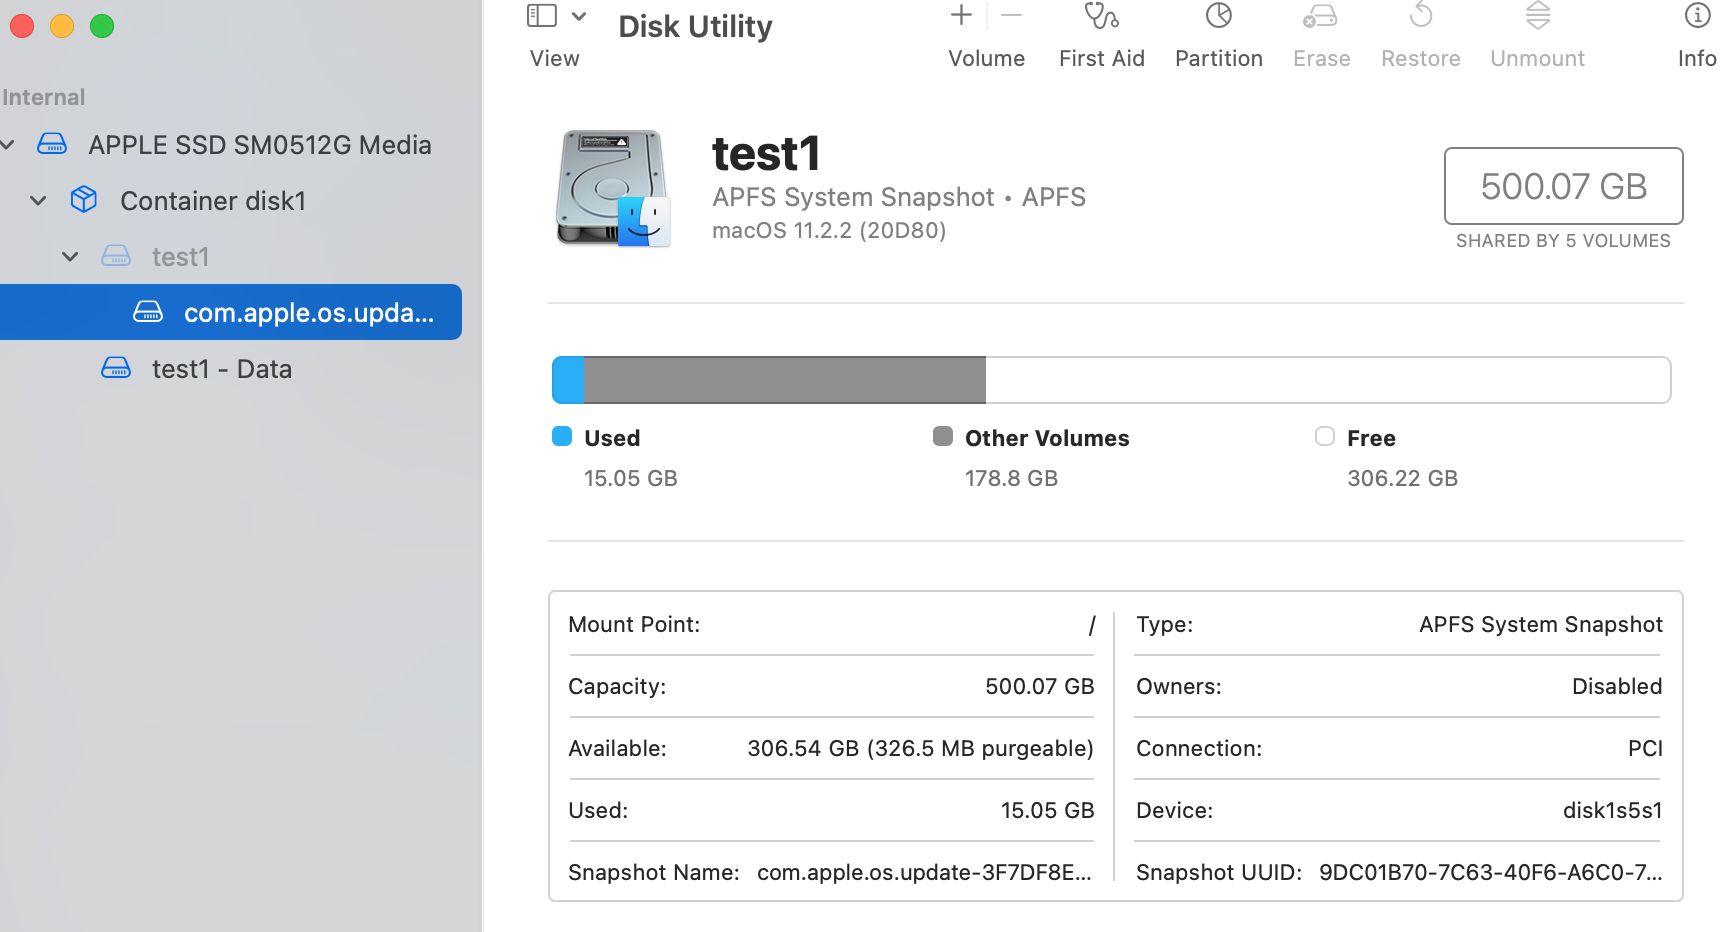Image resolution: width=1720 pixels, height=932 pixels.
Task: Click the test1 - Data drive icon
Action: (116, 368)
